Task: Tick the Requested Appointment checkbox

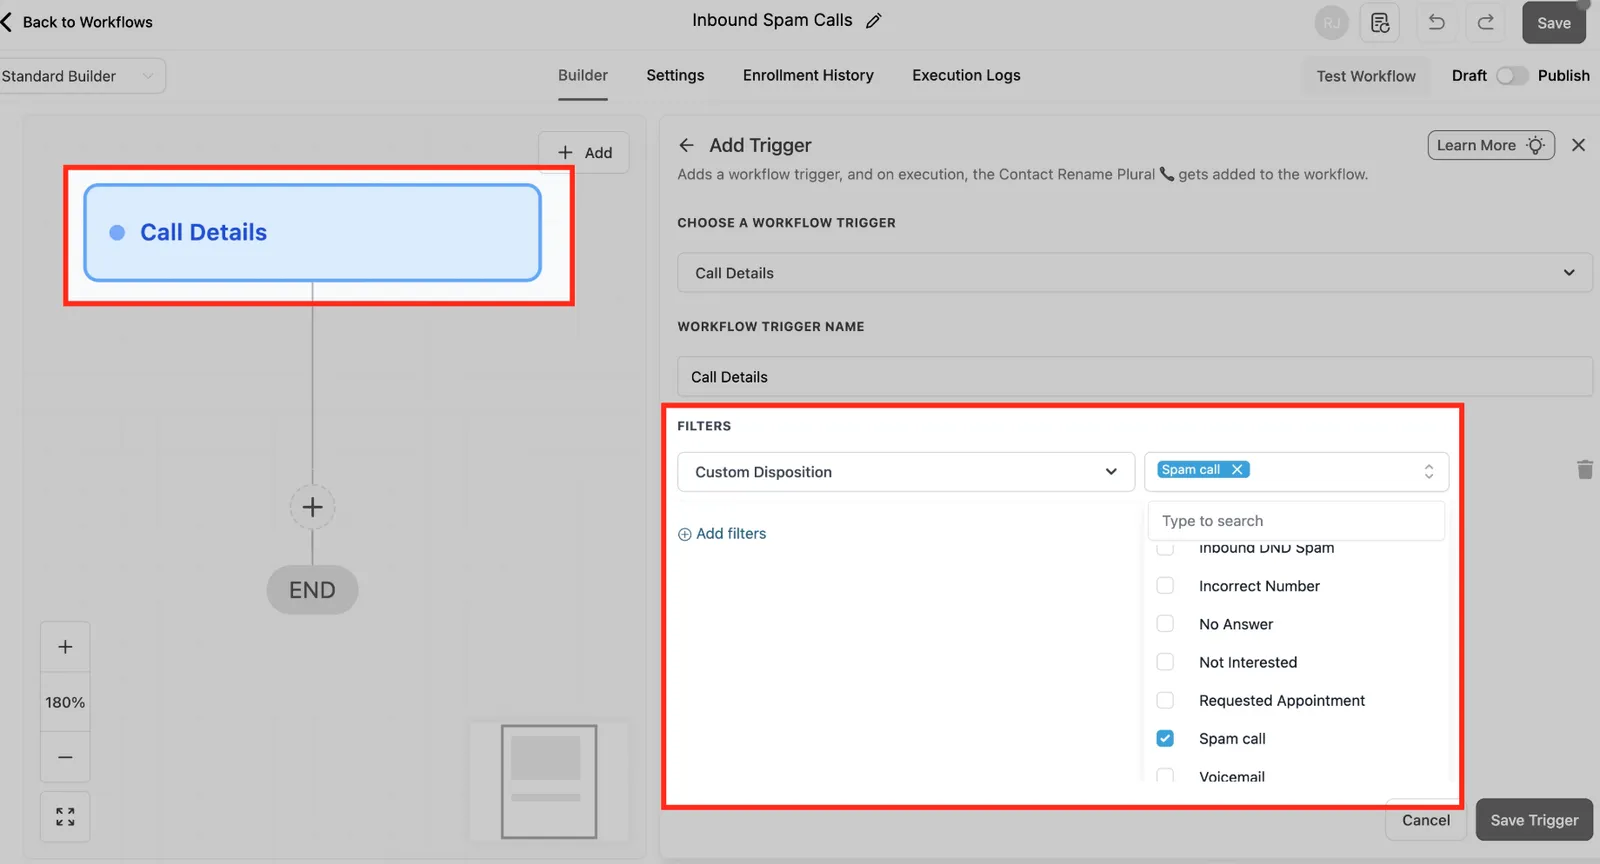Action: (x=1165, y=700)
